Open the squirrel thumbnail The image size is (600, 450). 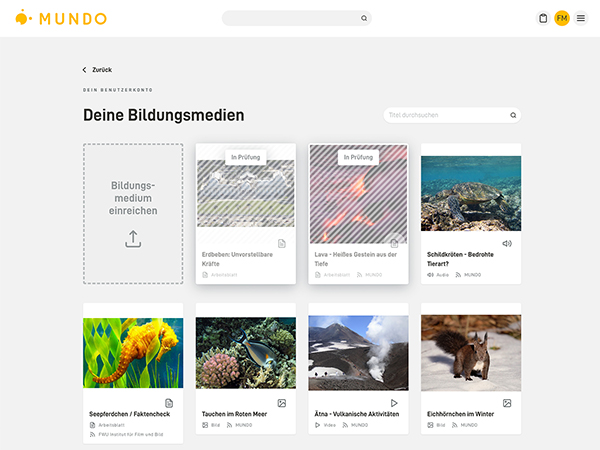click(471, 353)
